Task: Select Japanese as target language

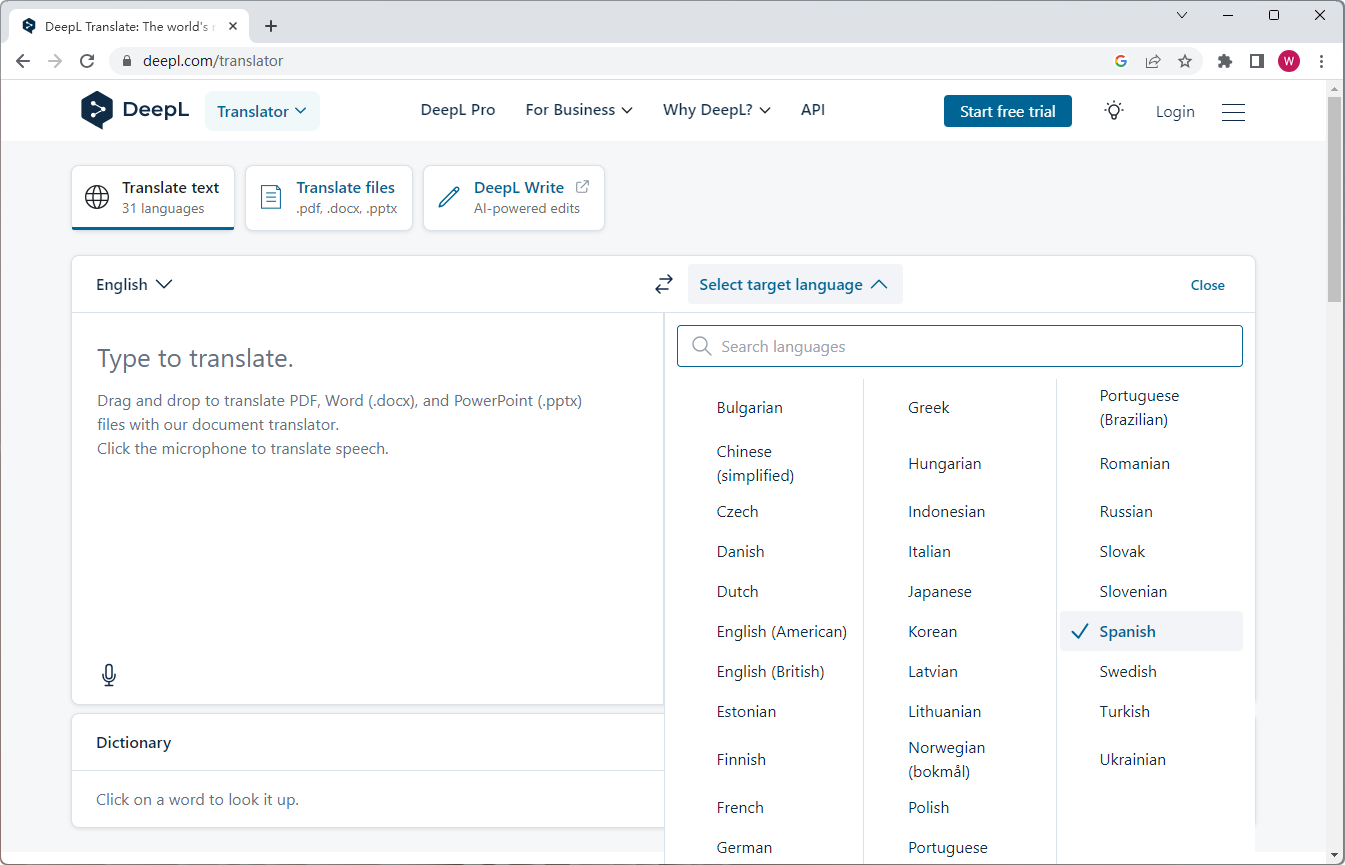Action: pyautogui.click(x=939, y=592)
